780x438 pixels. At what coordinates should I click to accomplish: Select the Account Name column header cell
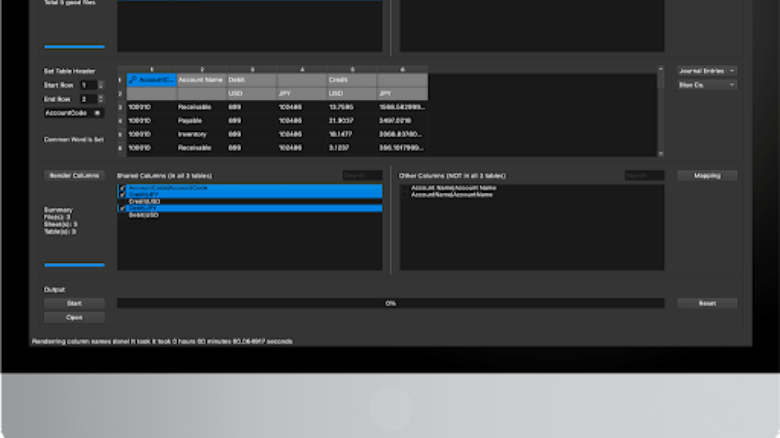coord(201,80)
